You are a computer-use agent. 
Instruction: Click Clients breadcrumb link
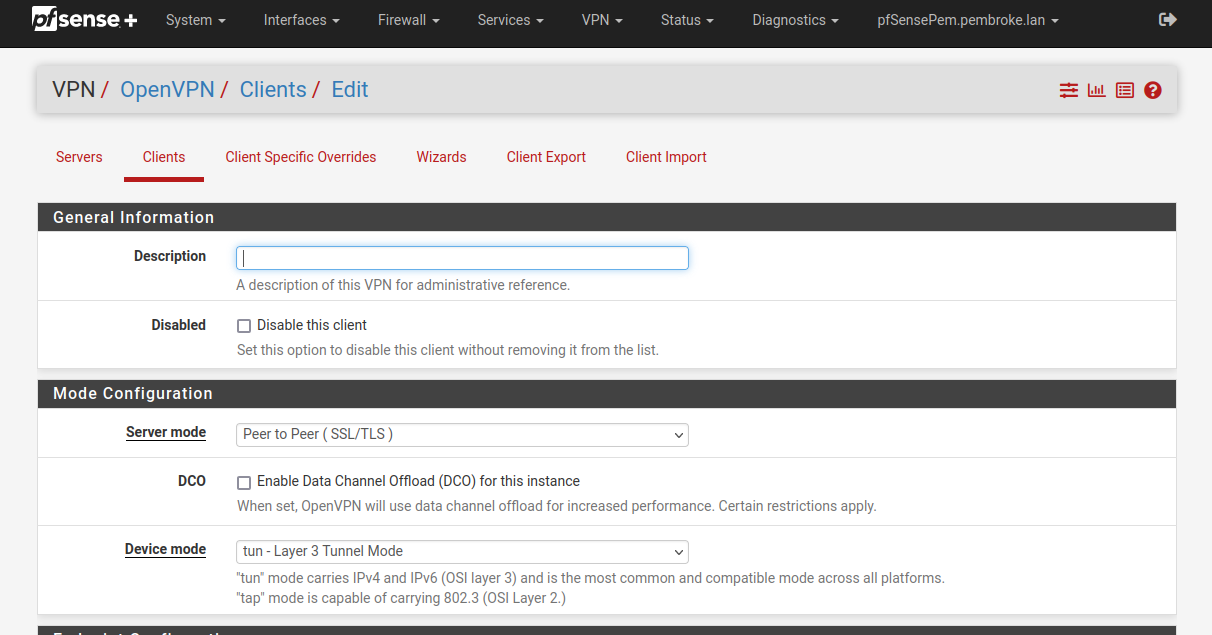(x=273, y=90)
